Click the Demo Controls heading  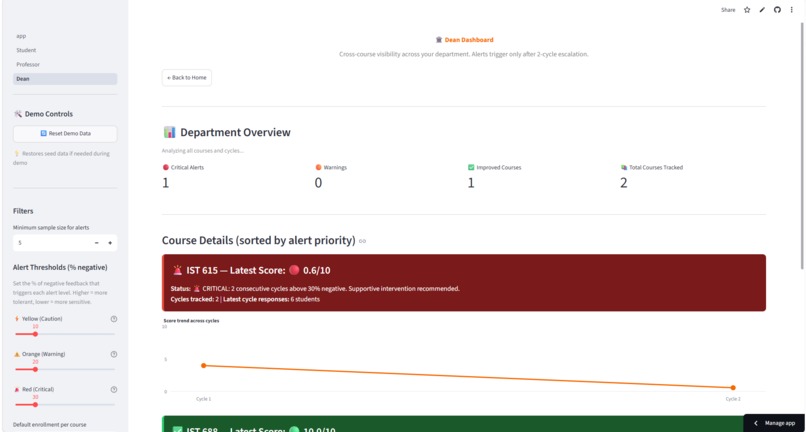[44, 114]
